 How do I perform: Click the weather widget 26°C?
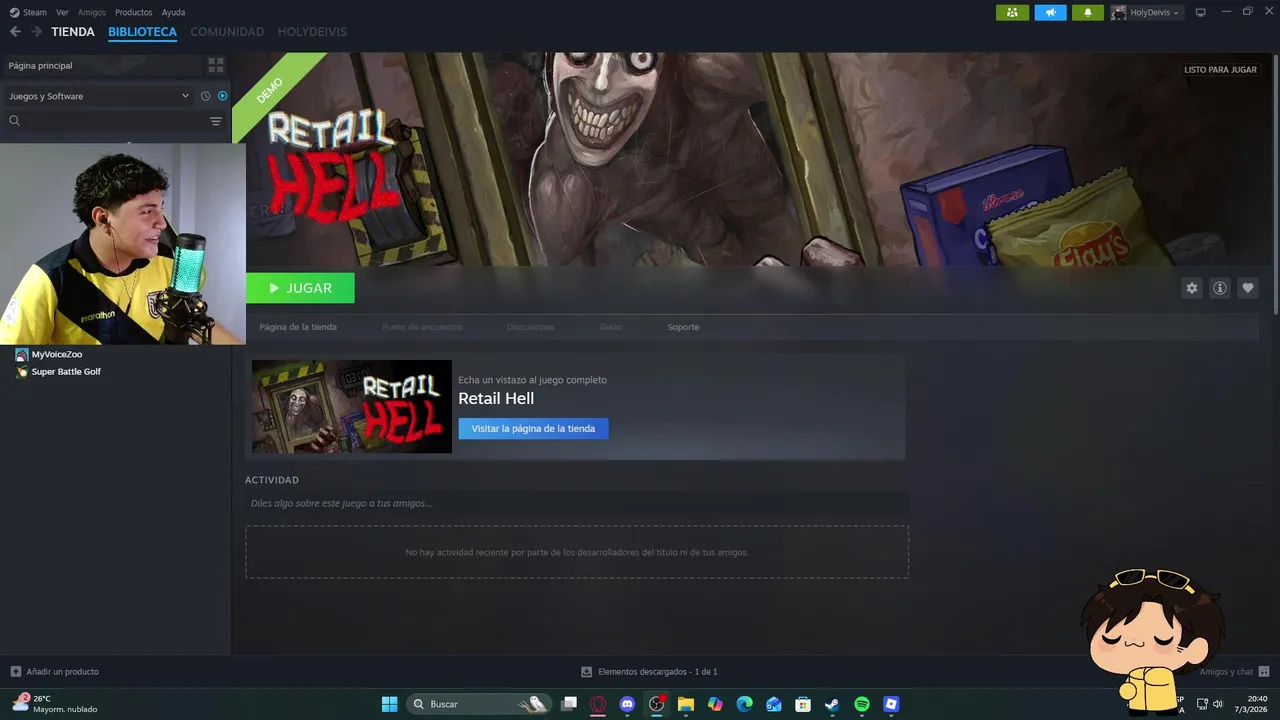55,704
